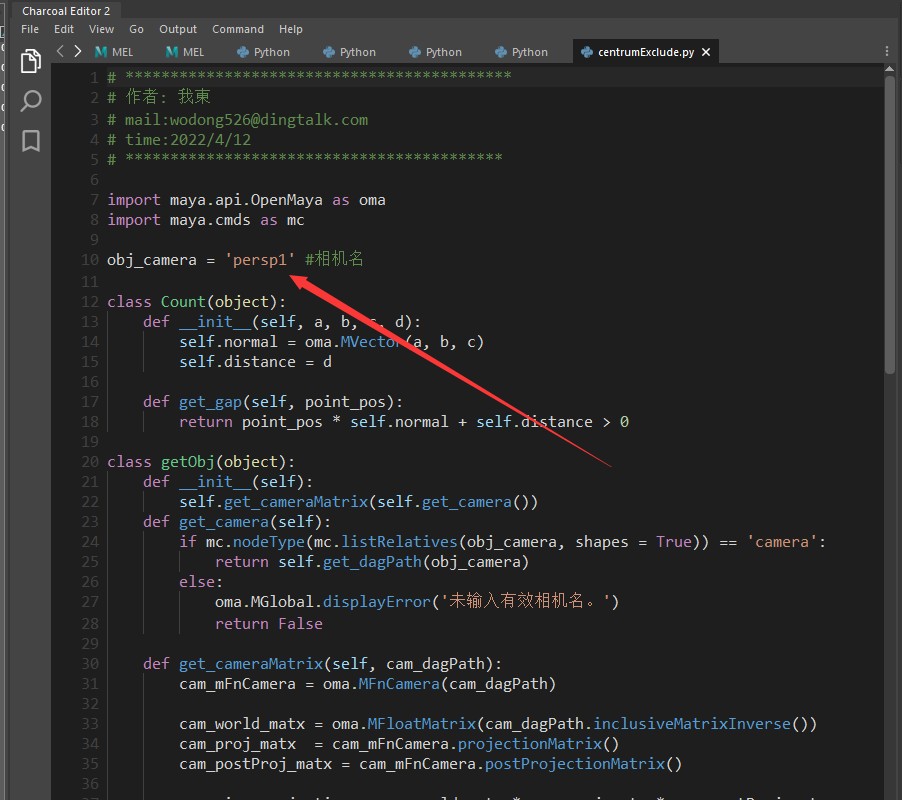Click line number 10 in the gutter
This screenshot has width=902, height=800.
[x=90, y=260]
